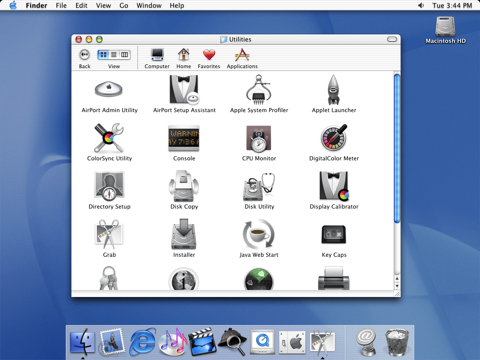Screen dimensions: 480x360
Task: Open the Applet Launcher rocket icon
Action: click(333, 89)
